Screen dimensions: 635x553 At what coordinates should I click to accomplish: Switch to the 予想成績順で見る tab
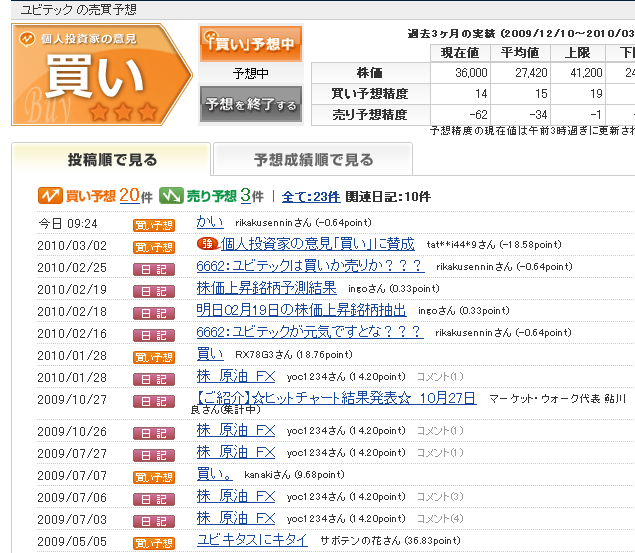[x=313, y=160]
